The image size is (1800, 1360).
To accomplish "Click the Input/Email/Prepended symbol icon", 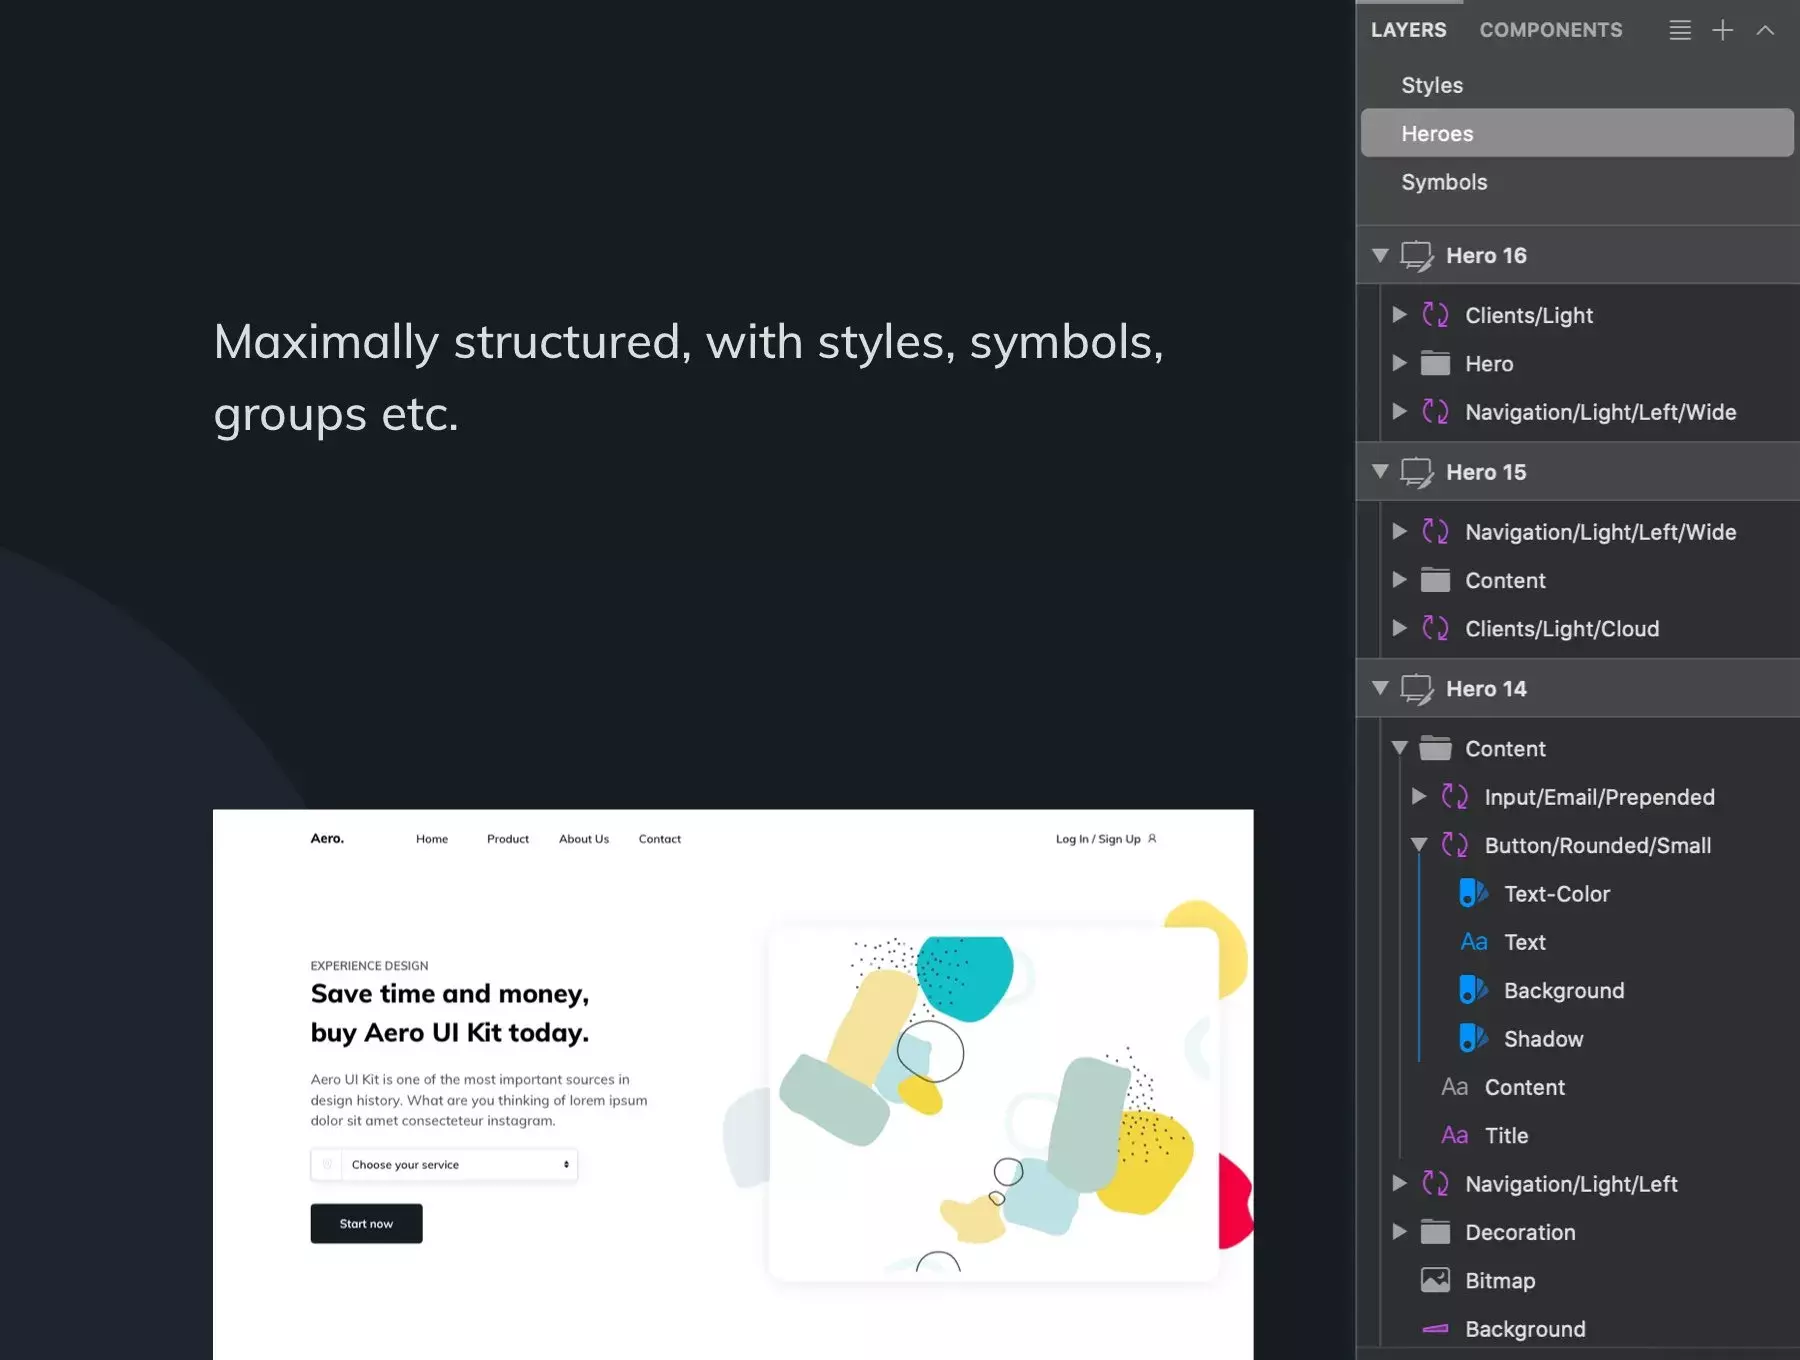I will (1454, 796).
